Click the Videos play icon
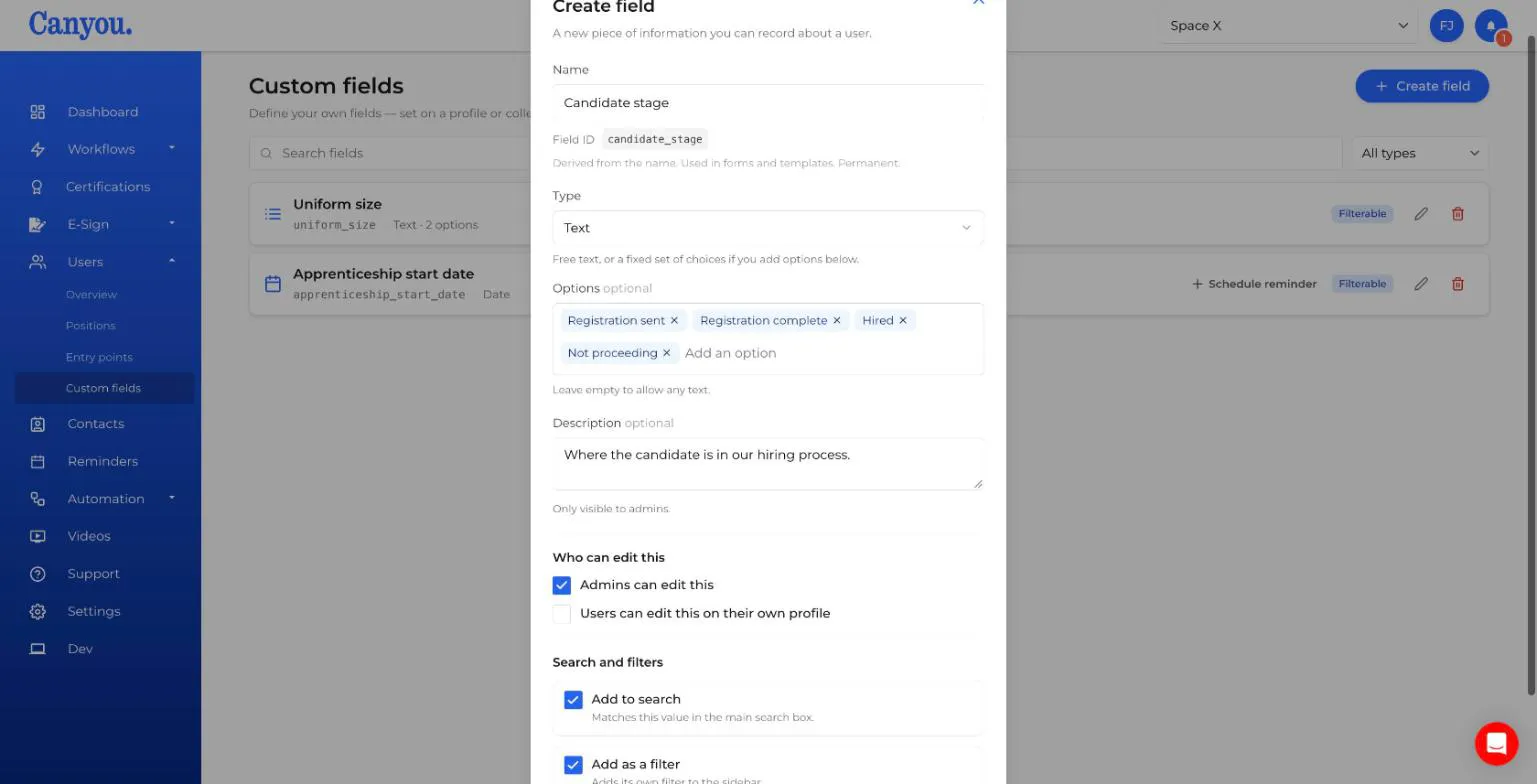The height and width of the screenshot is (784, 1537). (38, 536)
